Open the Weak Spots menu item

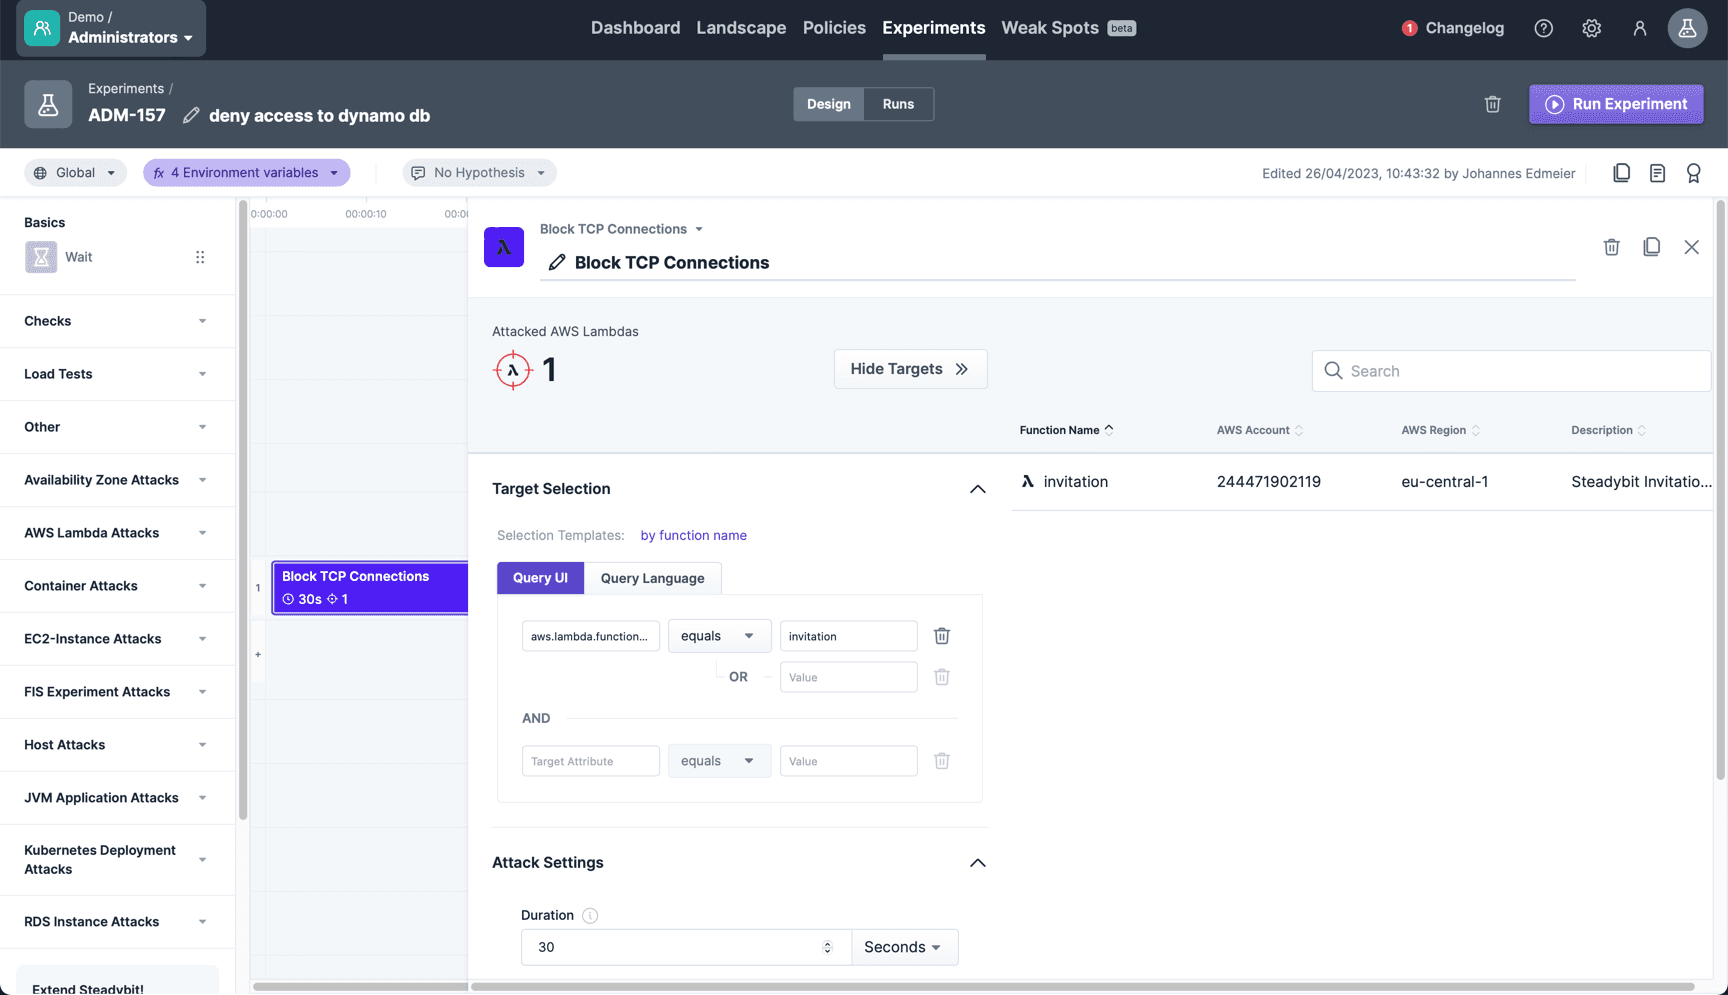pyautogui.click(x=1050, y=28)
